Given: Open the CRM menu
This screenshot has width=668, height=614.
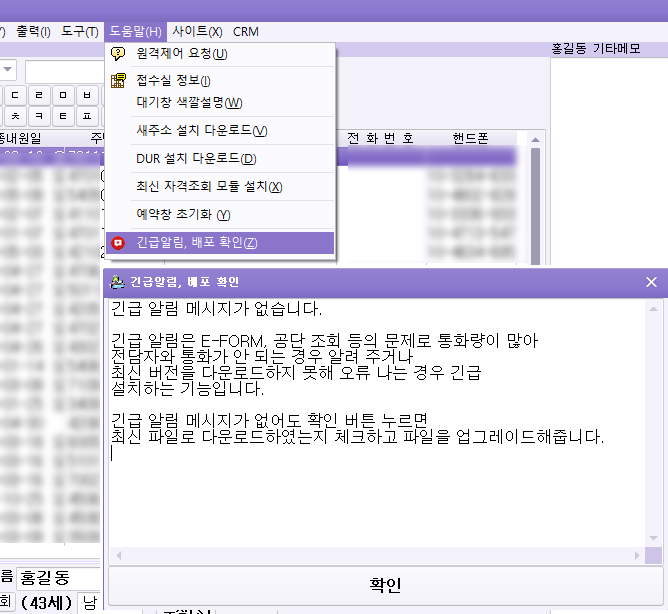Looking at the screenshot, I should (245, 31).
